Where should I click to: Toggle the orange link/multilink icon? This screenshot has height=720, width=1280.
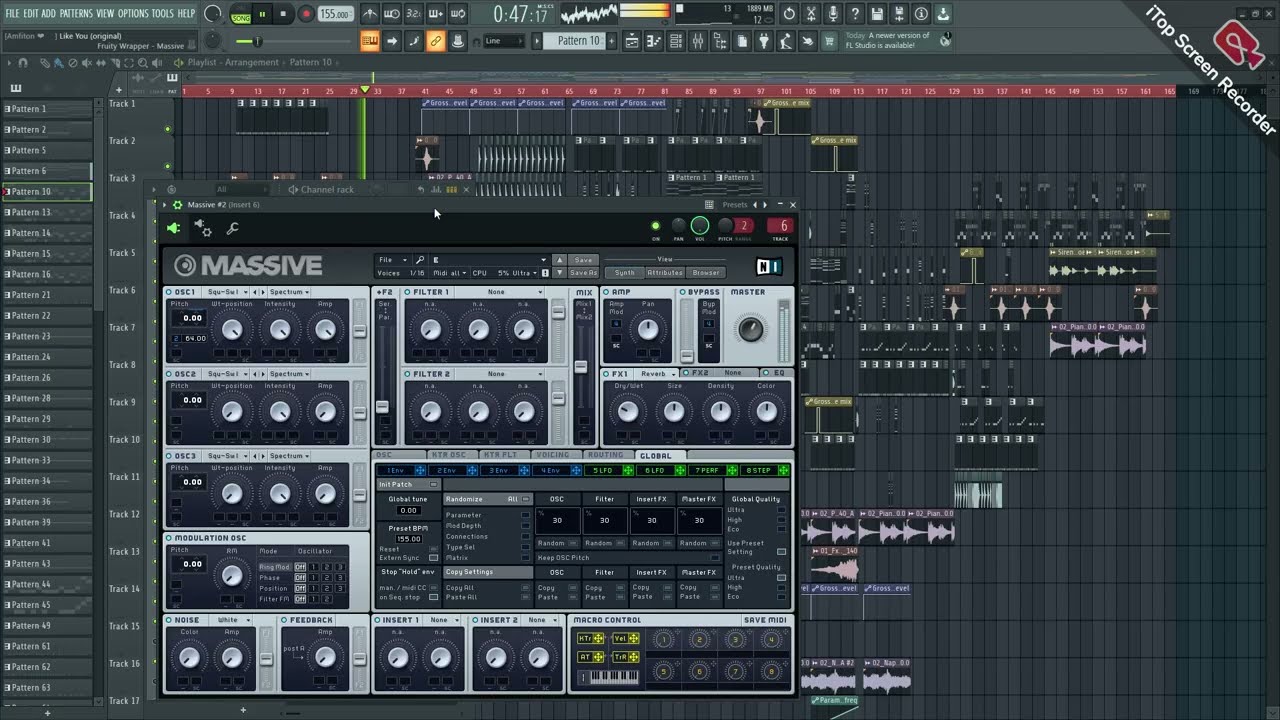coord(435,41)
